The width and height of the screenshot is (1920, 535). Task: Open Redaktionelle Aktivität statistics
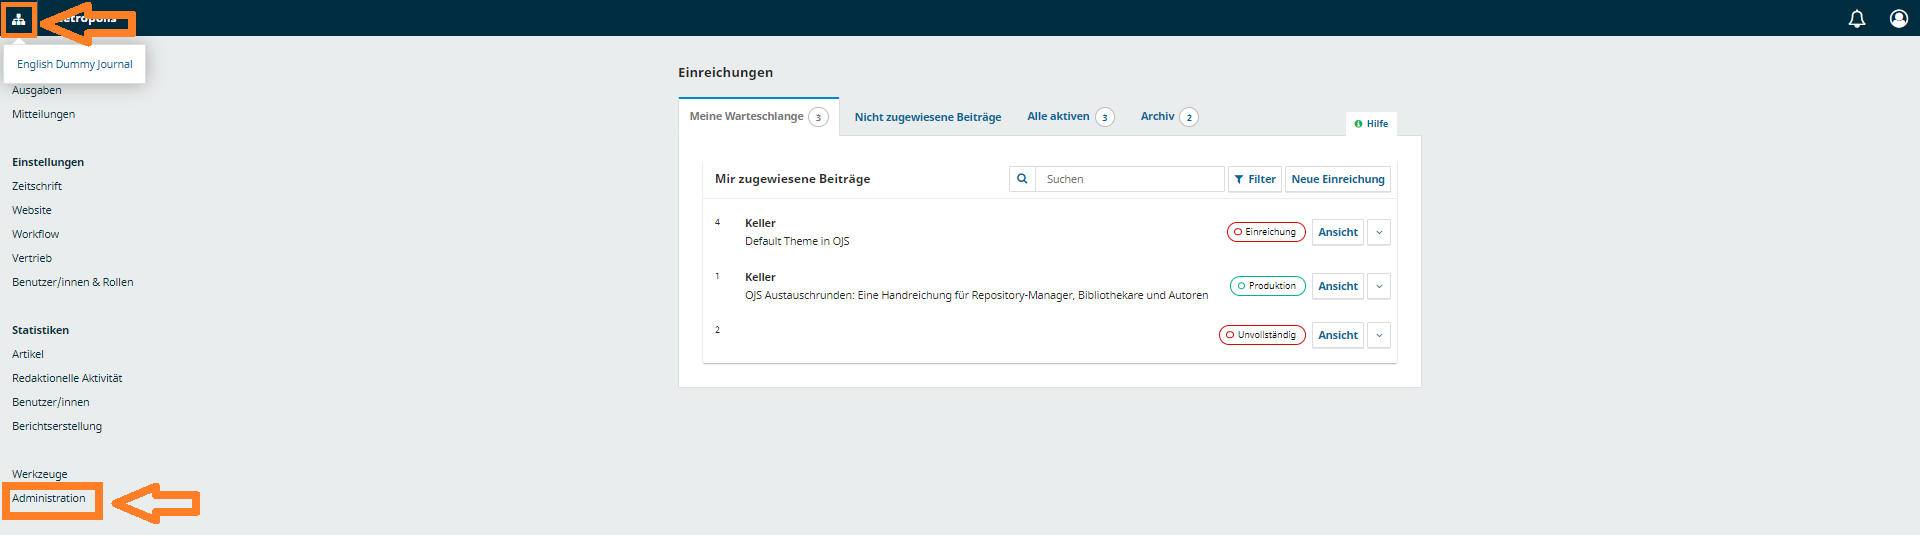[x=67, y=378]
